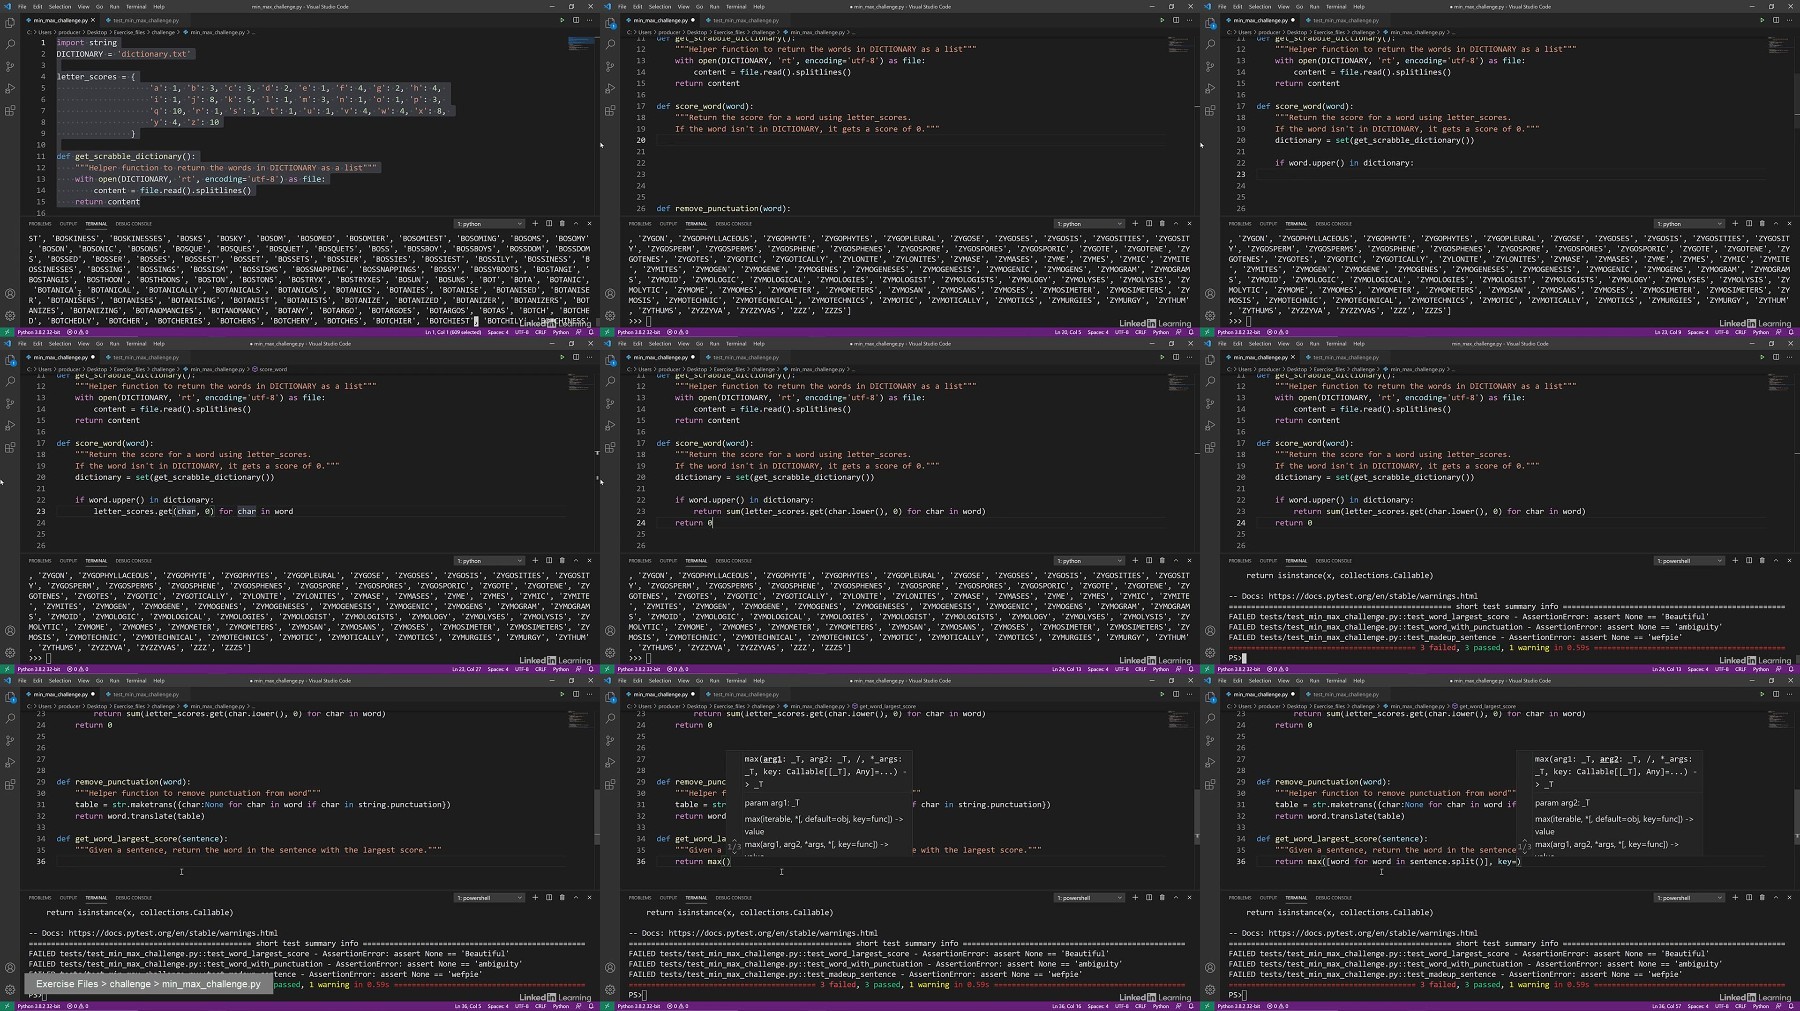The width and height of the screenshot is (1800, 1011).
Task: Open More Actions ellipsis in Ln 23, Col 9 window
Action: pyautogui.click(x=1788, y=20)
